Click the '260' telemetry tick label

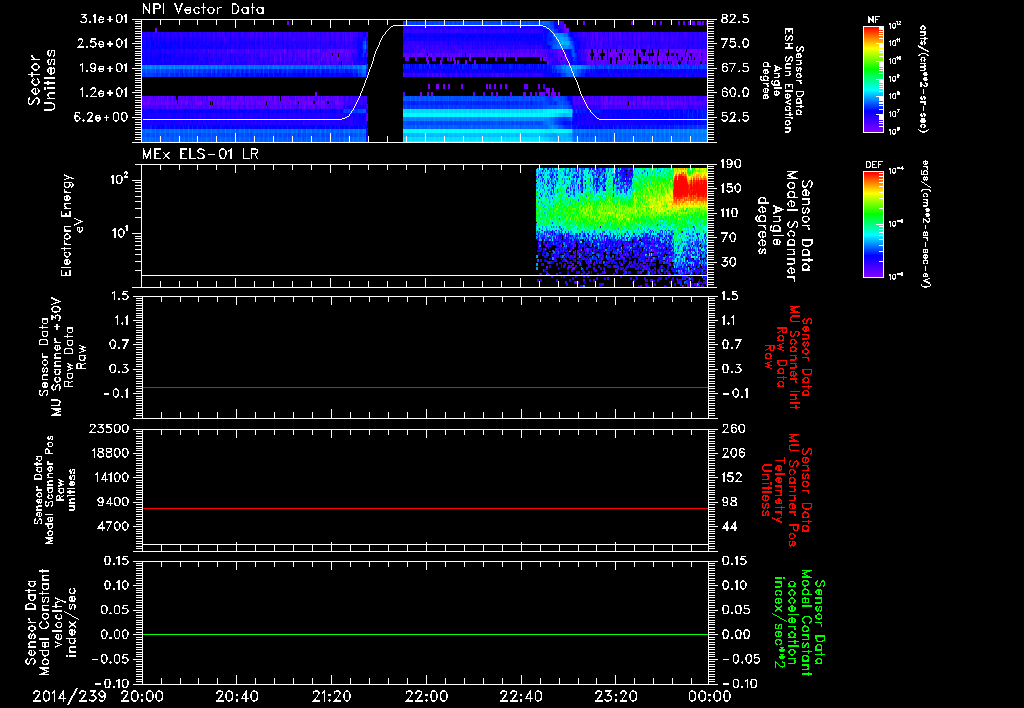click(x=733, y=429)
